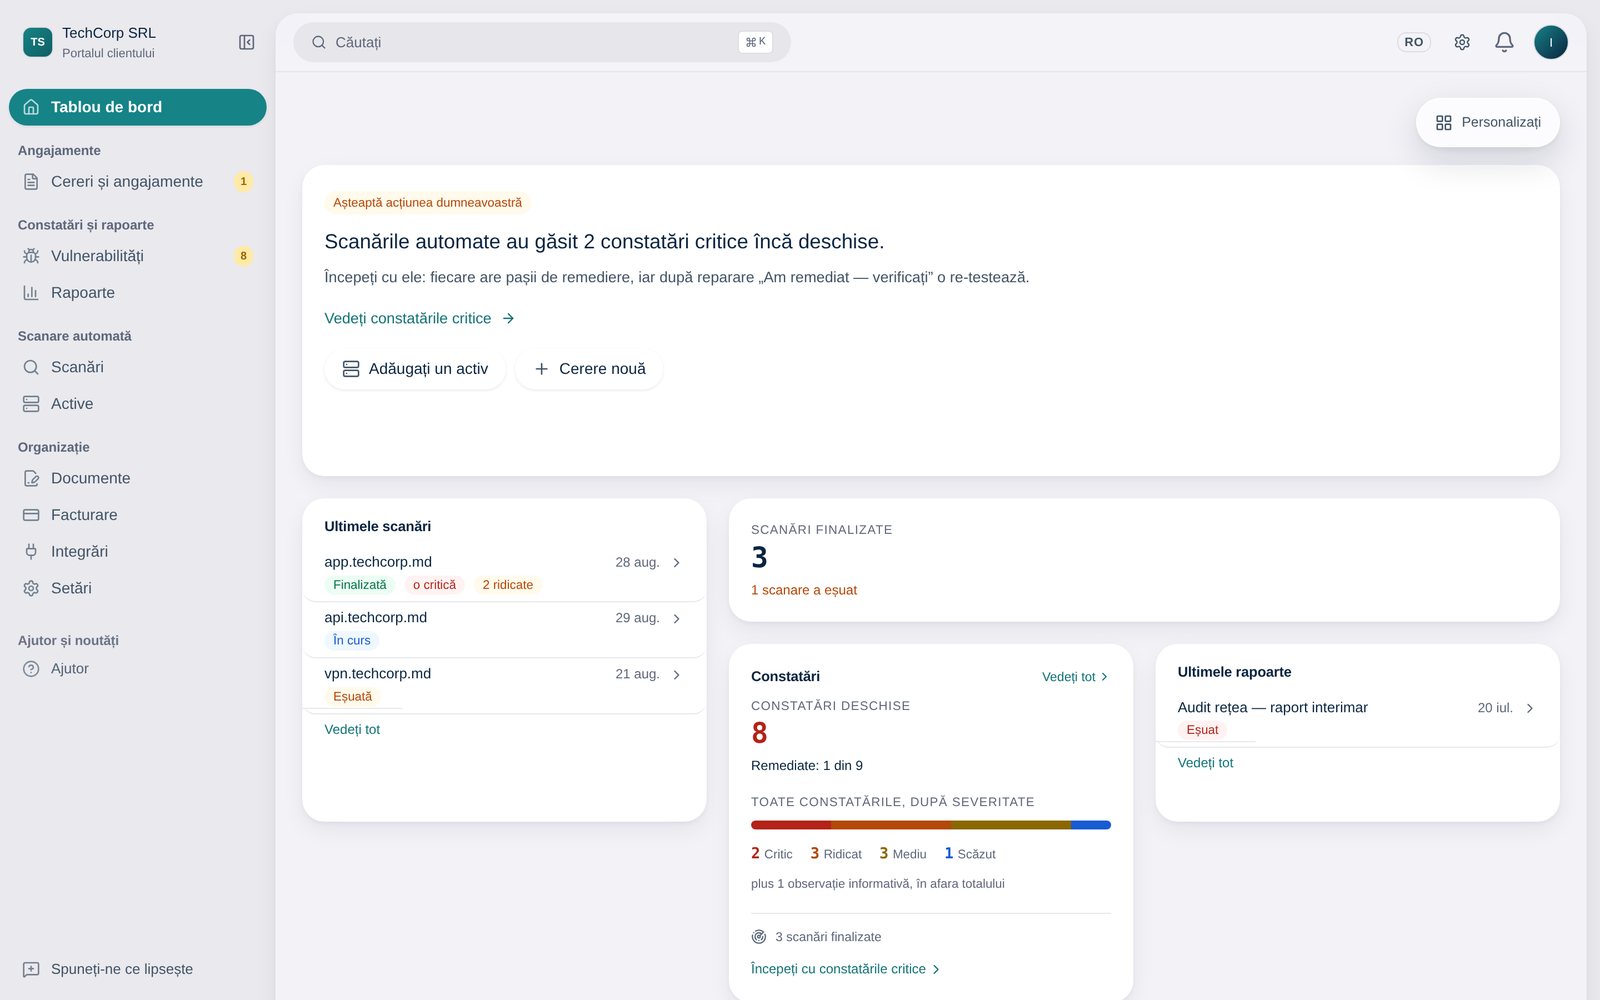Go to Cereri și angajamente

pos(138,182)
